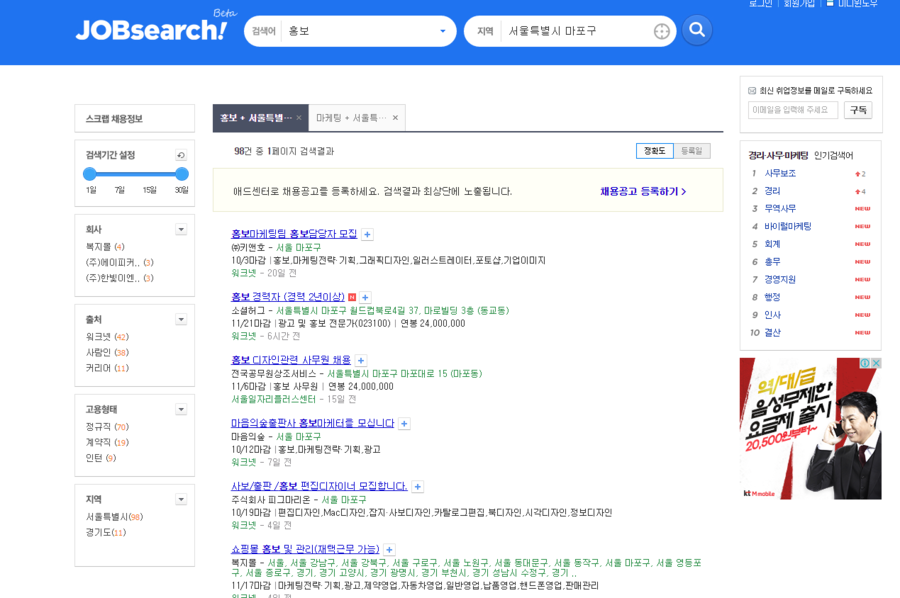
Task: Click plus icon next to 마음의숲출판사 listing
Action: click(x=404, y=424)
